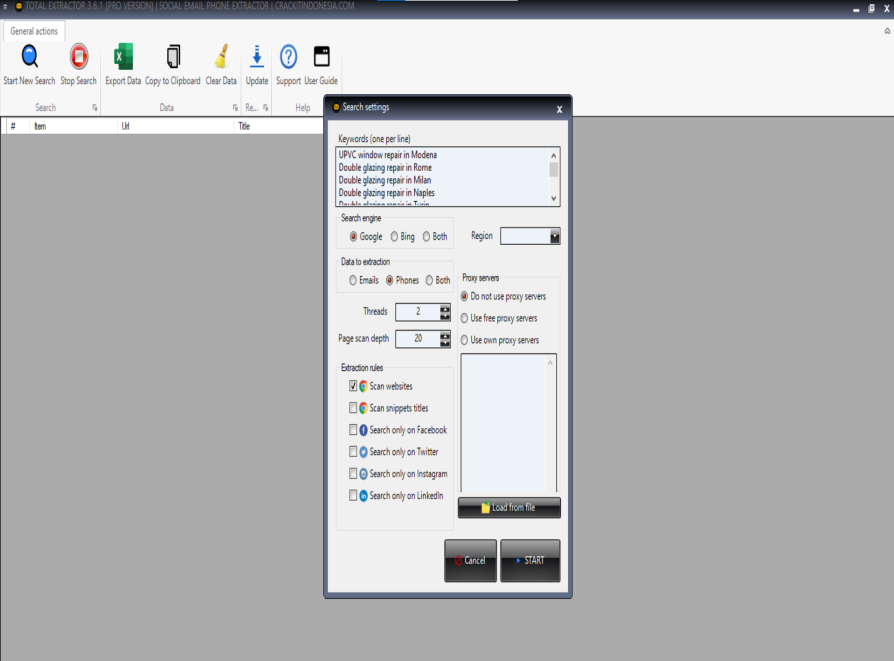Choose Use own proxy servers
The width and height of the screenshot is (894, 661).
click(464, 340)
